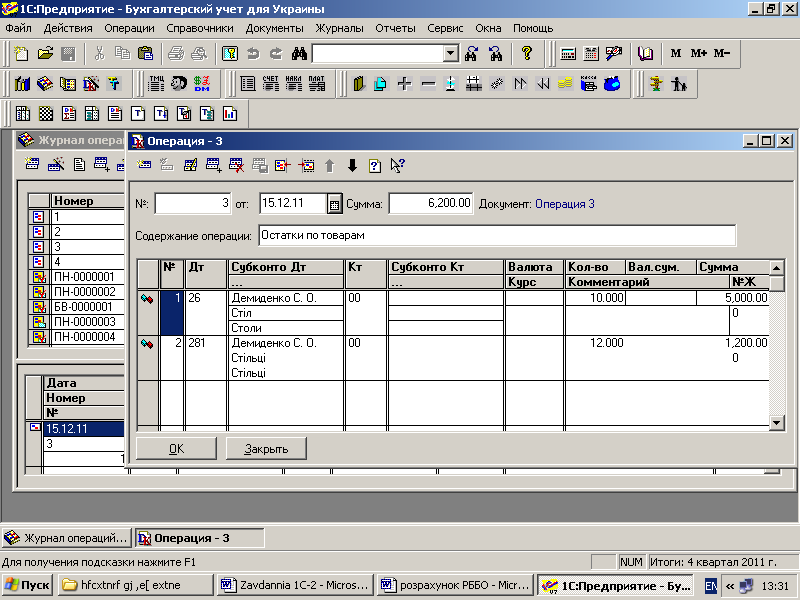Open the yellow question mark Help icon

[527, 54]
